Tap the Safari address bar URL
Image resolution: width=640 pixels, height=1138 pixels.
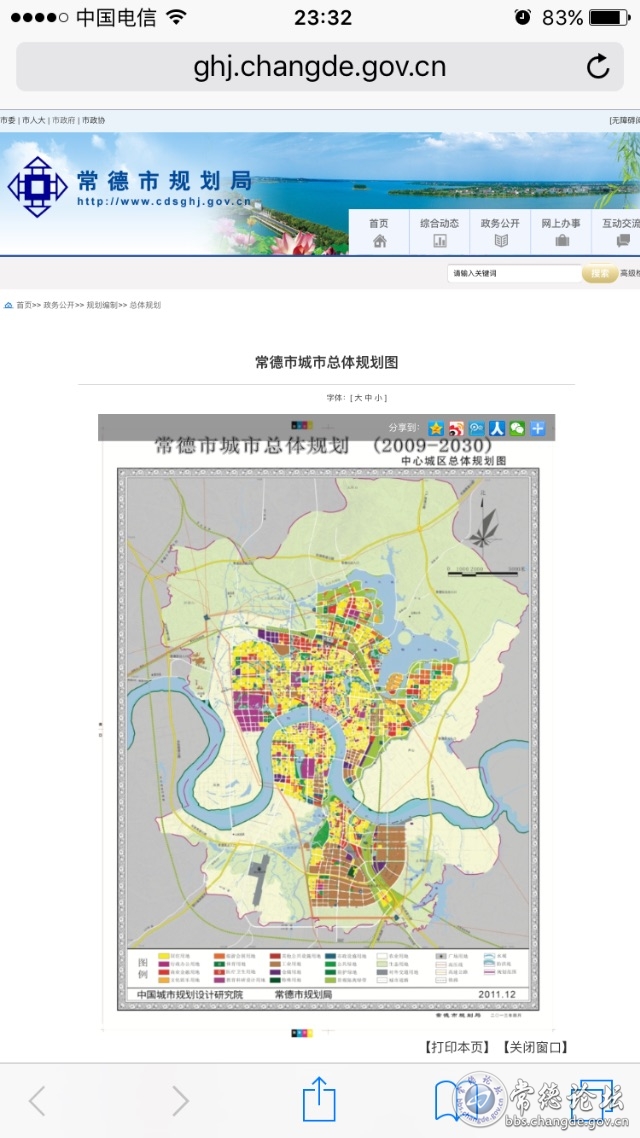point(319,67)
